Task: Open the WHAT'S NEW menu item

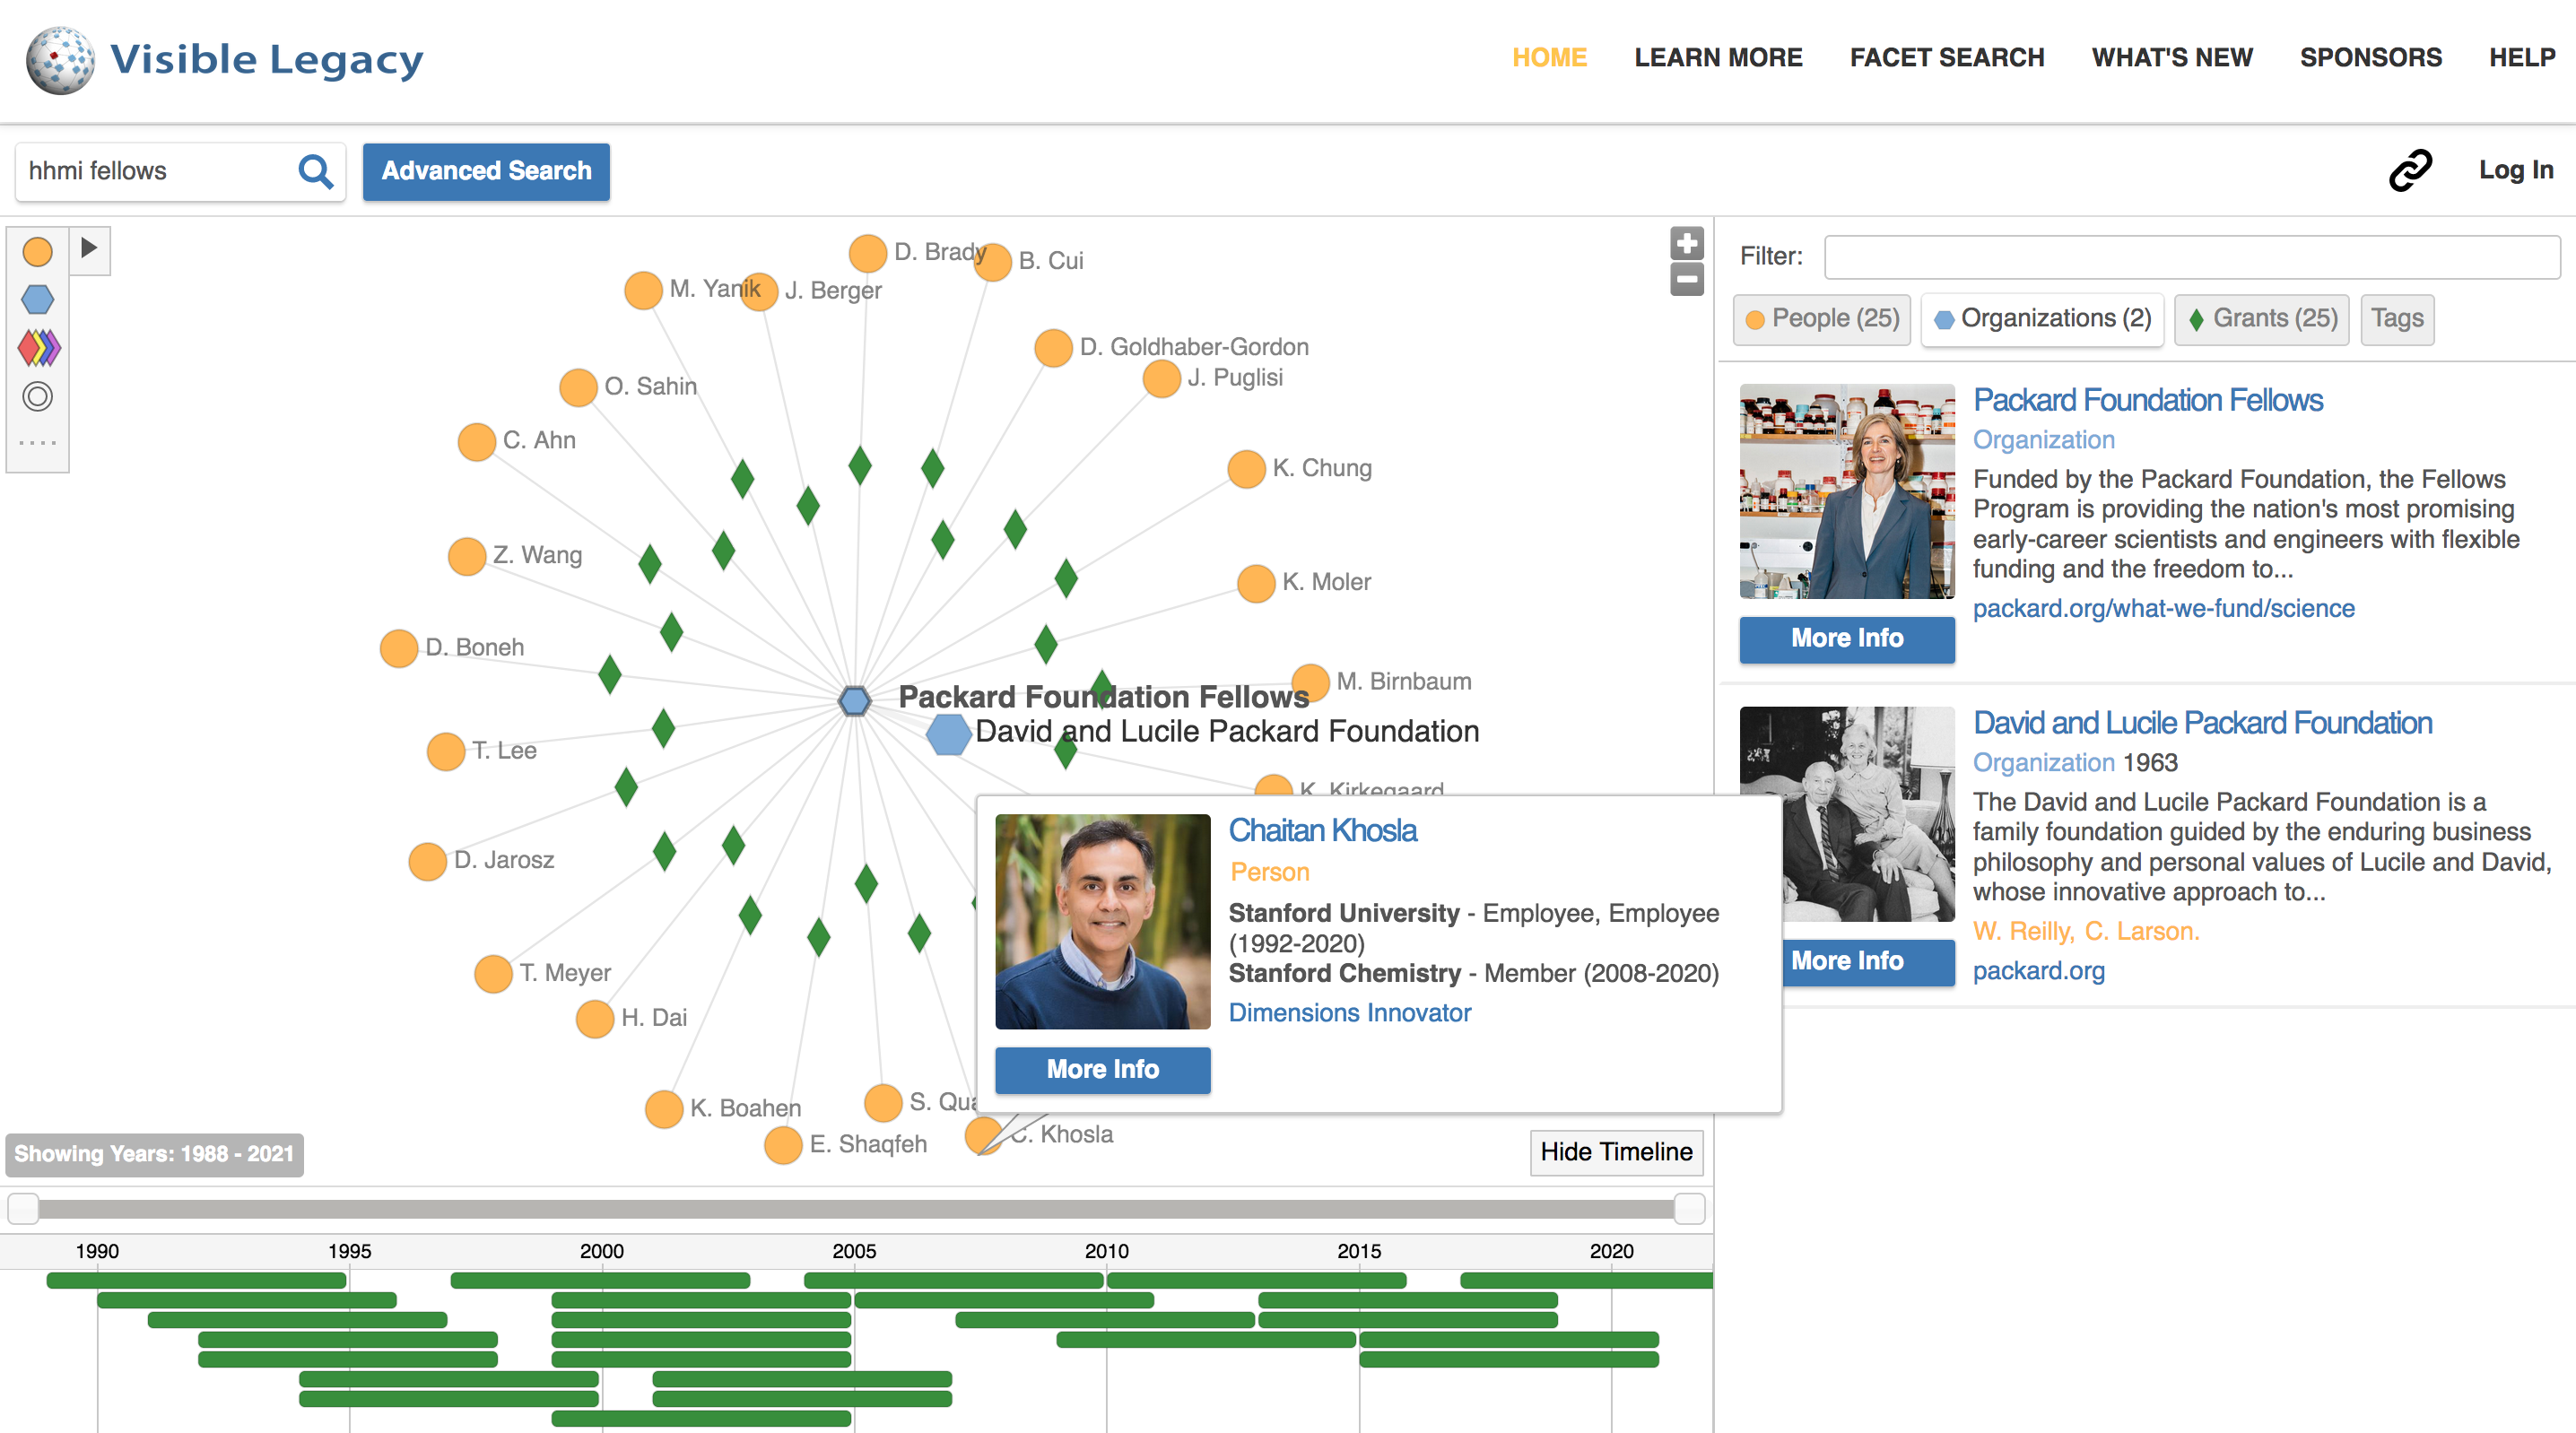Action: click(2172, 57)
